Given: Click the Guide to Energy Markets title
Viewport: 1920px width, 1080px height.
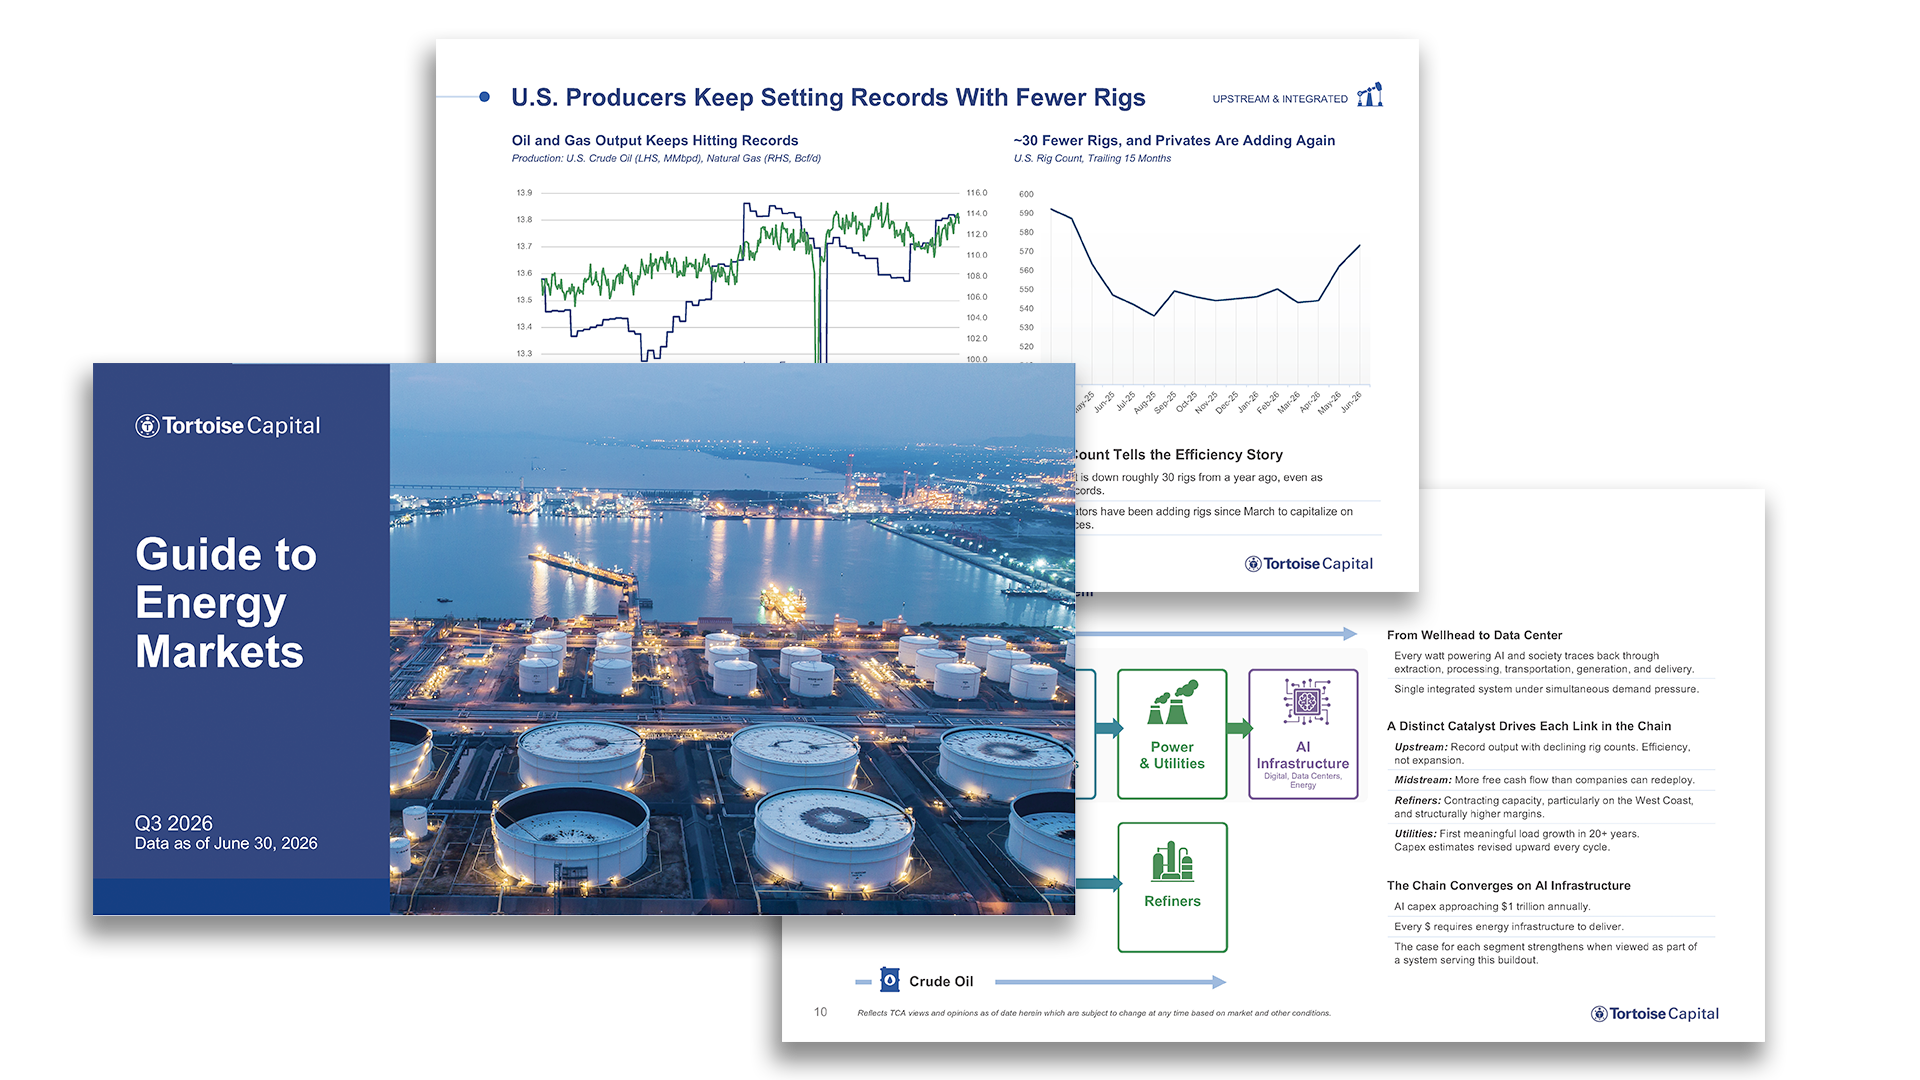Looking at the screenshot, I should [226, 603].
